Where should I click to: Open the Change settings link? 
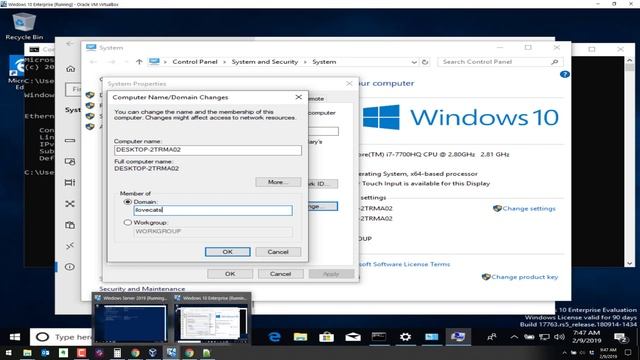[529, 208]
